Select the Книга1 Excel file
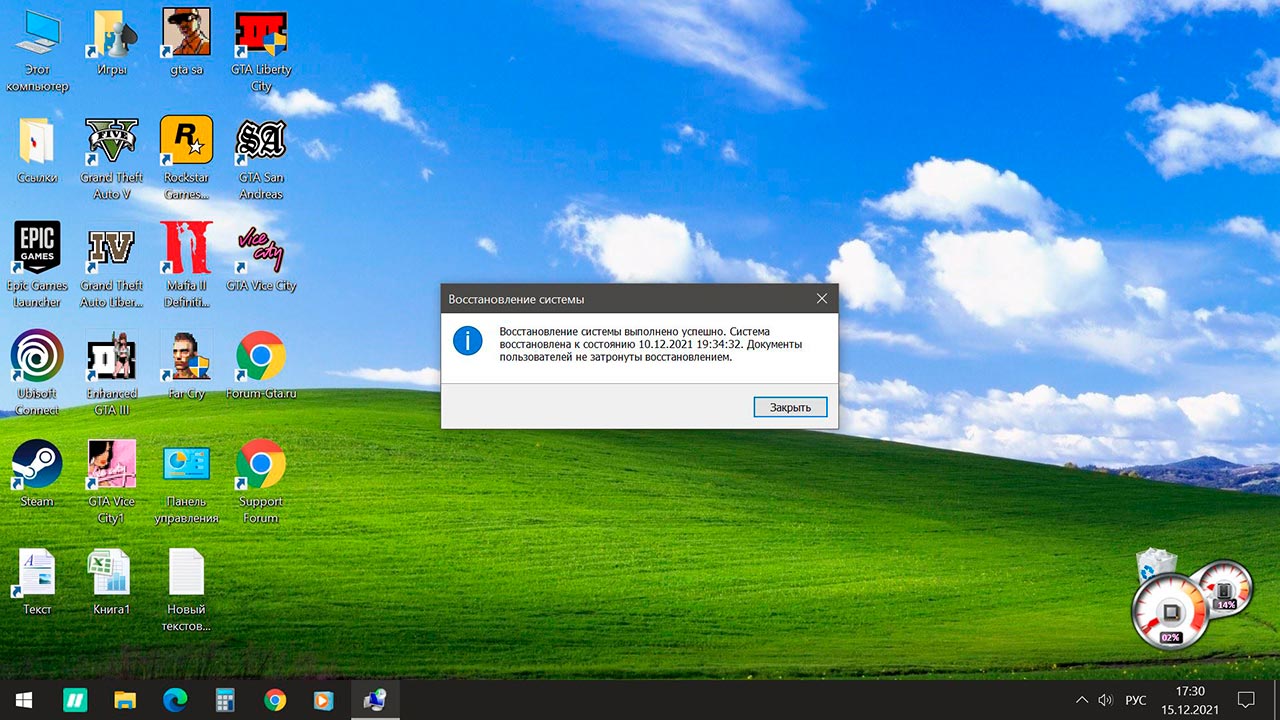Screen dimensions: 1280x720 pyautogui.click(x=112, y=583)
